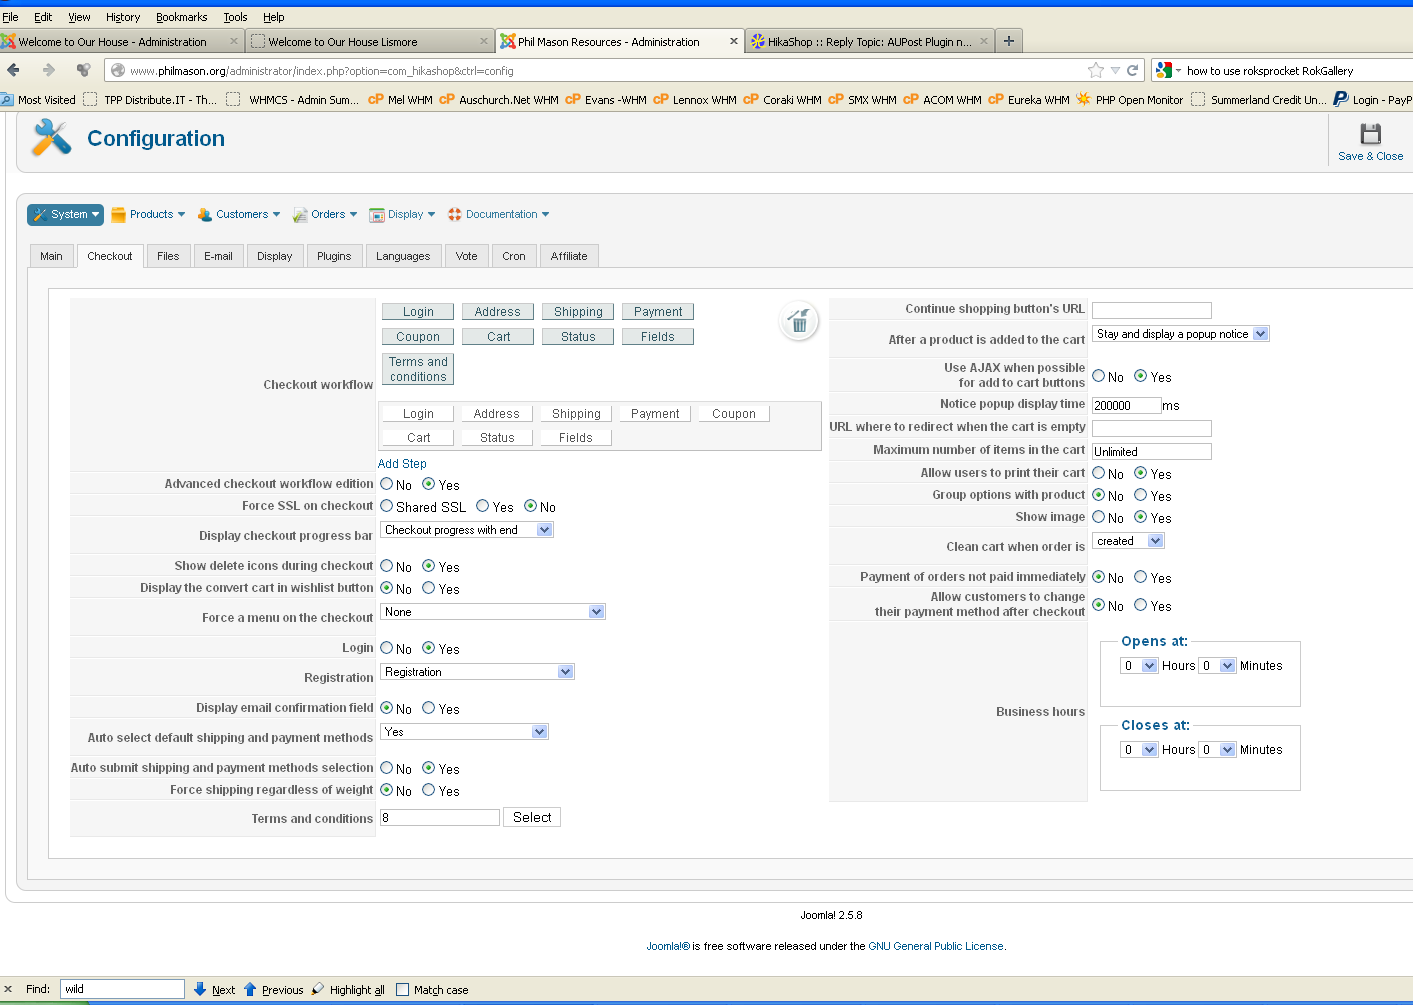Click the Save & Close disk icon

point(1370,134)
